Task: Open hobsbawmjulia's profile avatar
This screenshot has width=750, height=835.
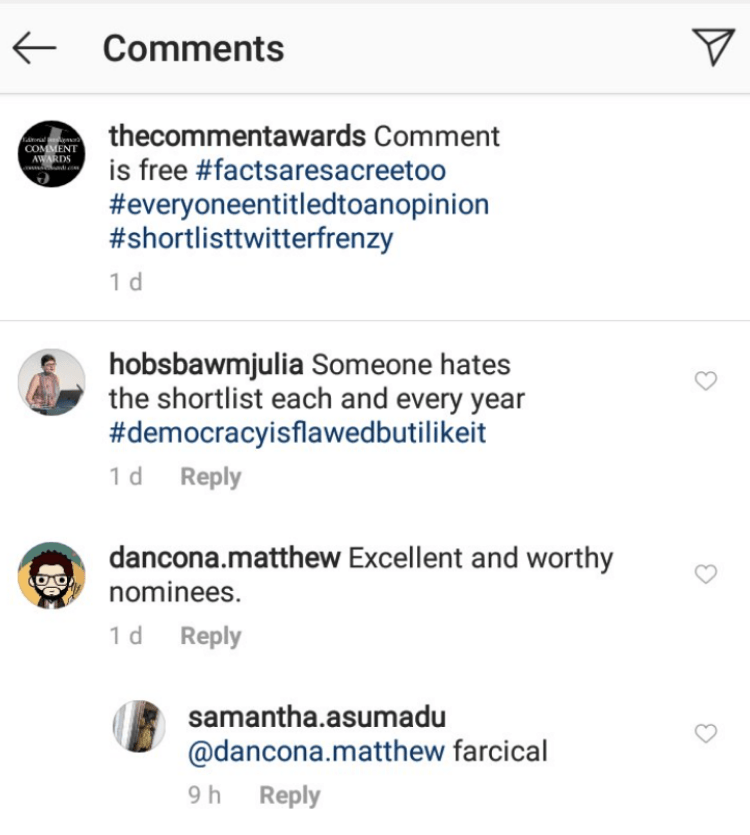Action: coord(52,382)
